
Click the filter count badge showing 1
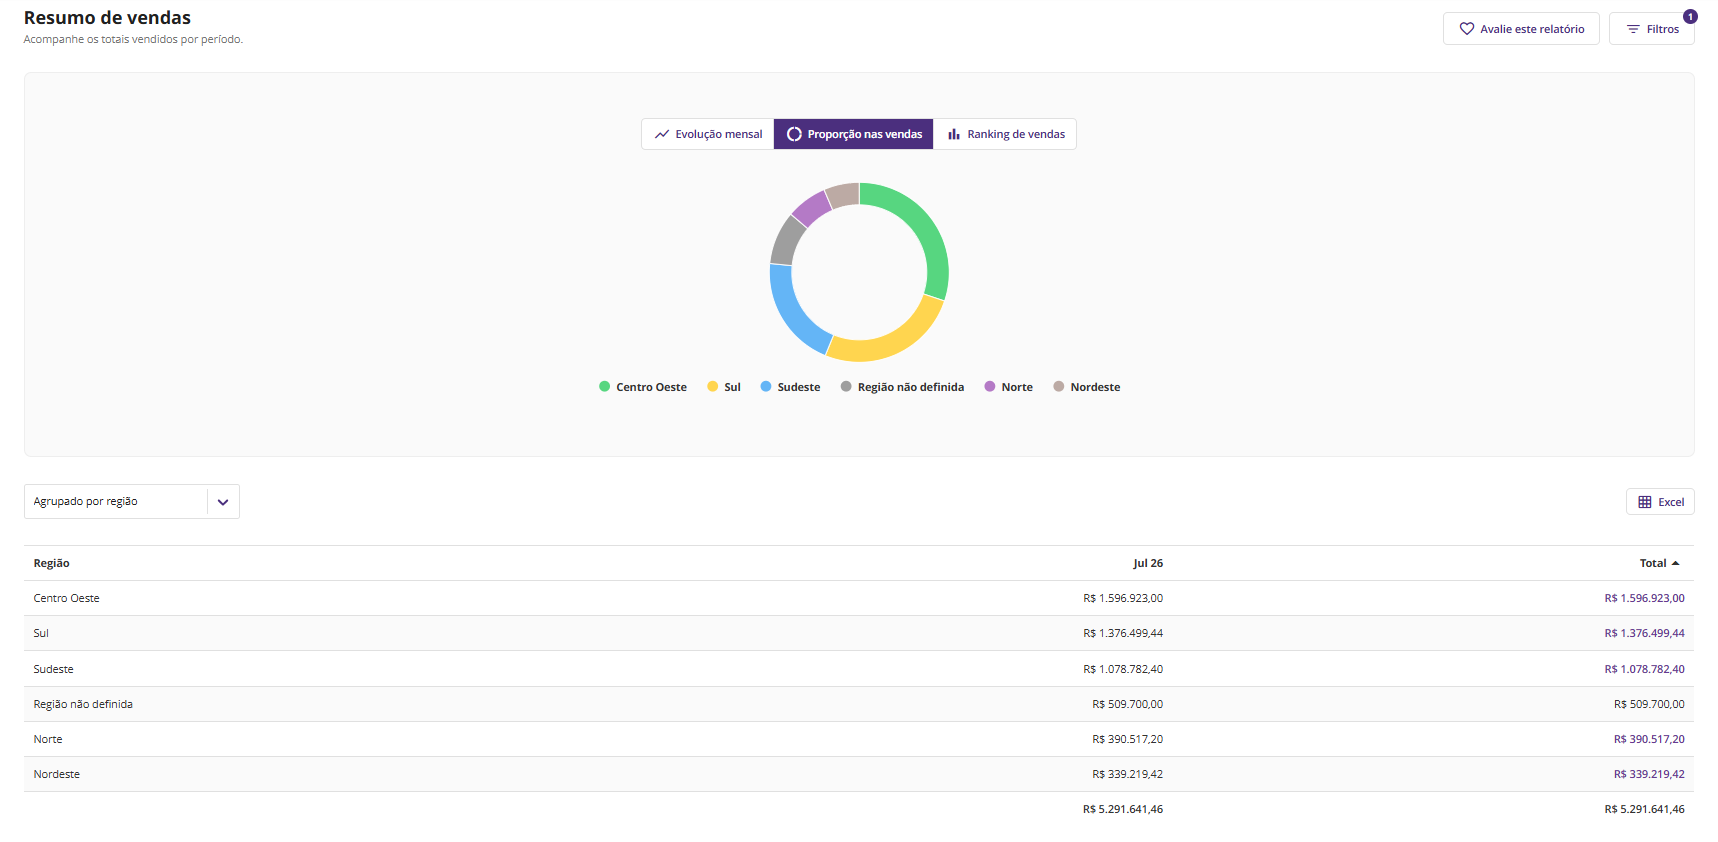pos(1690,16)
